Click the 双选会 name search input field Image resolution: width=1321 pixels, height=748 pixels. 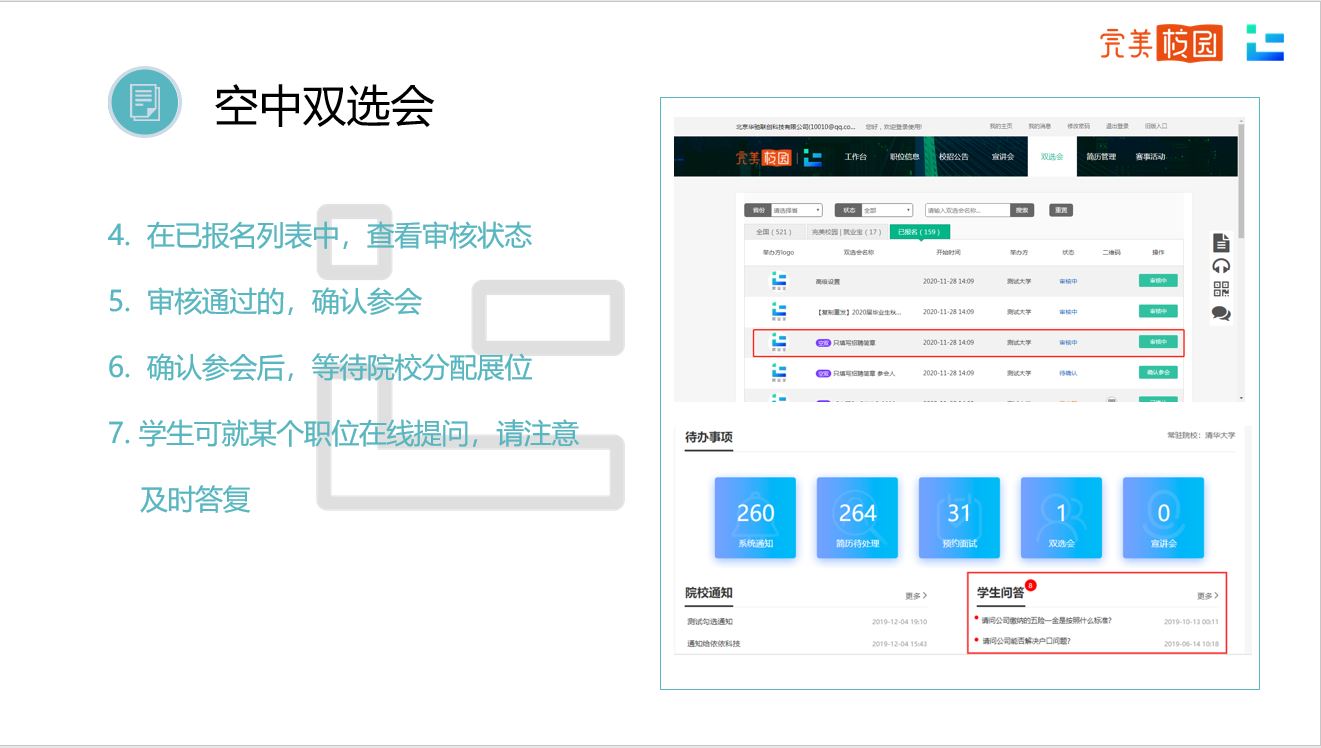[x=967, y=210]
